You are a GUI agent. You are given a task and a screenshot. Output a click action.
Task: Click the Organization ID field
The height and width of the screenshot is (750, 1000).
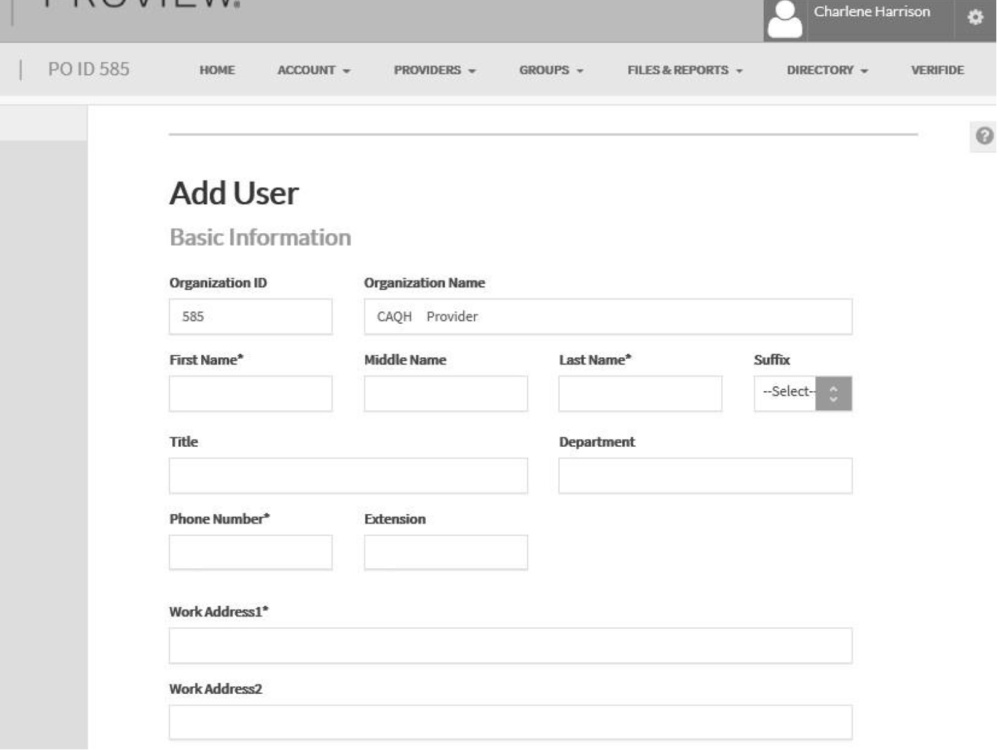tap(251, 316)
